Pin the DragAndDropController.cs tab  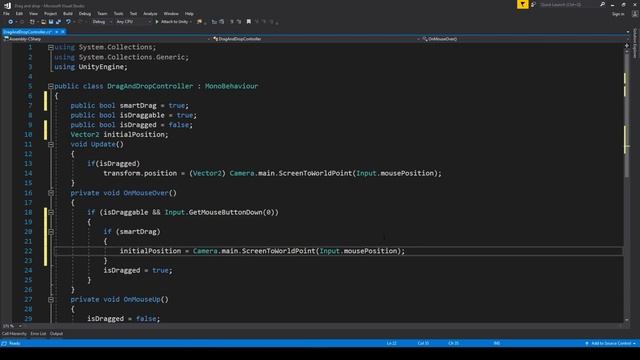(x=57, y=32)
